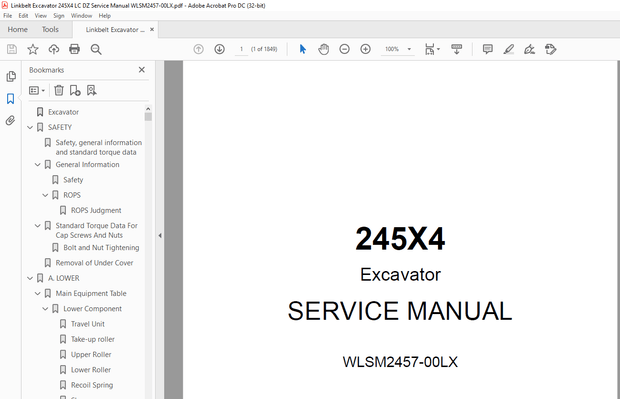This screenshot has height=399, width=620.
Task: Open the Find text magnifier icon
Action: [x=96, y=49]
